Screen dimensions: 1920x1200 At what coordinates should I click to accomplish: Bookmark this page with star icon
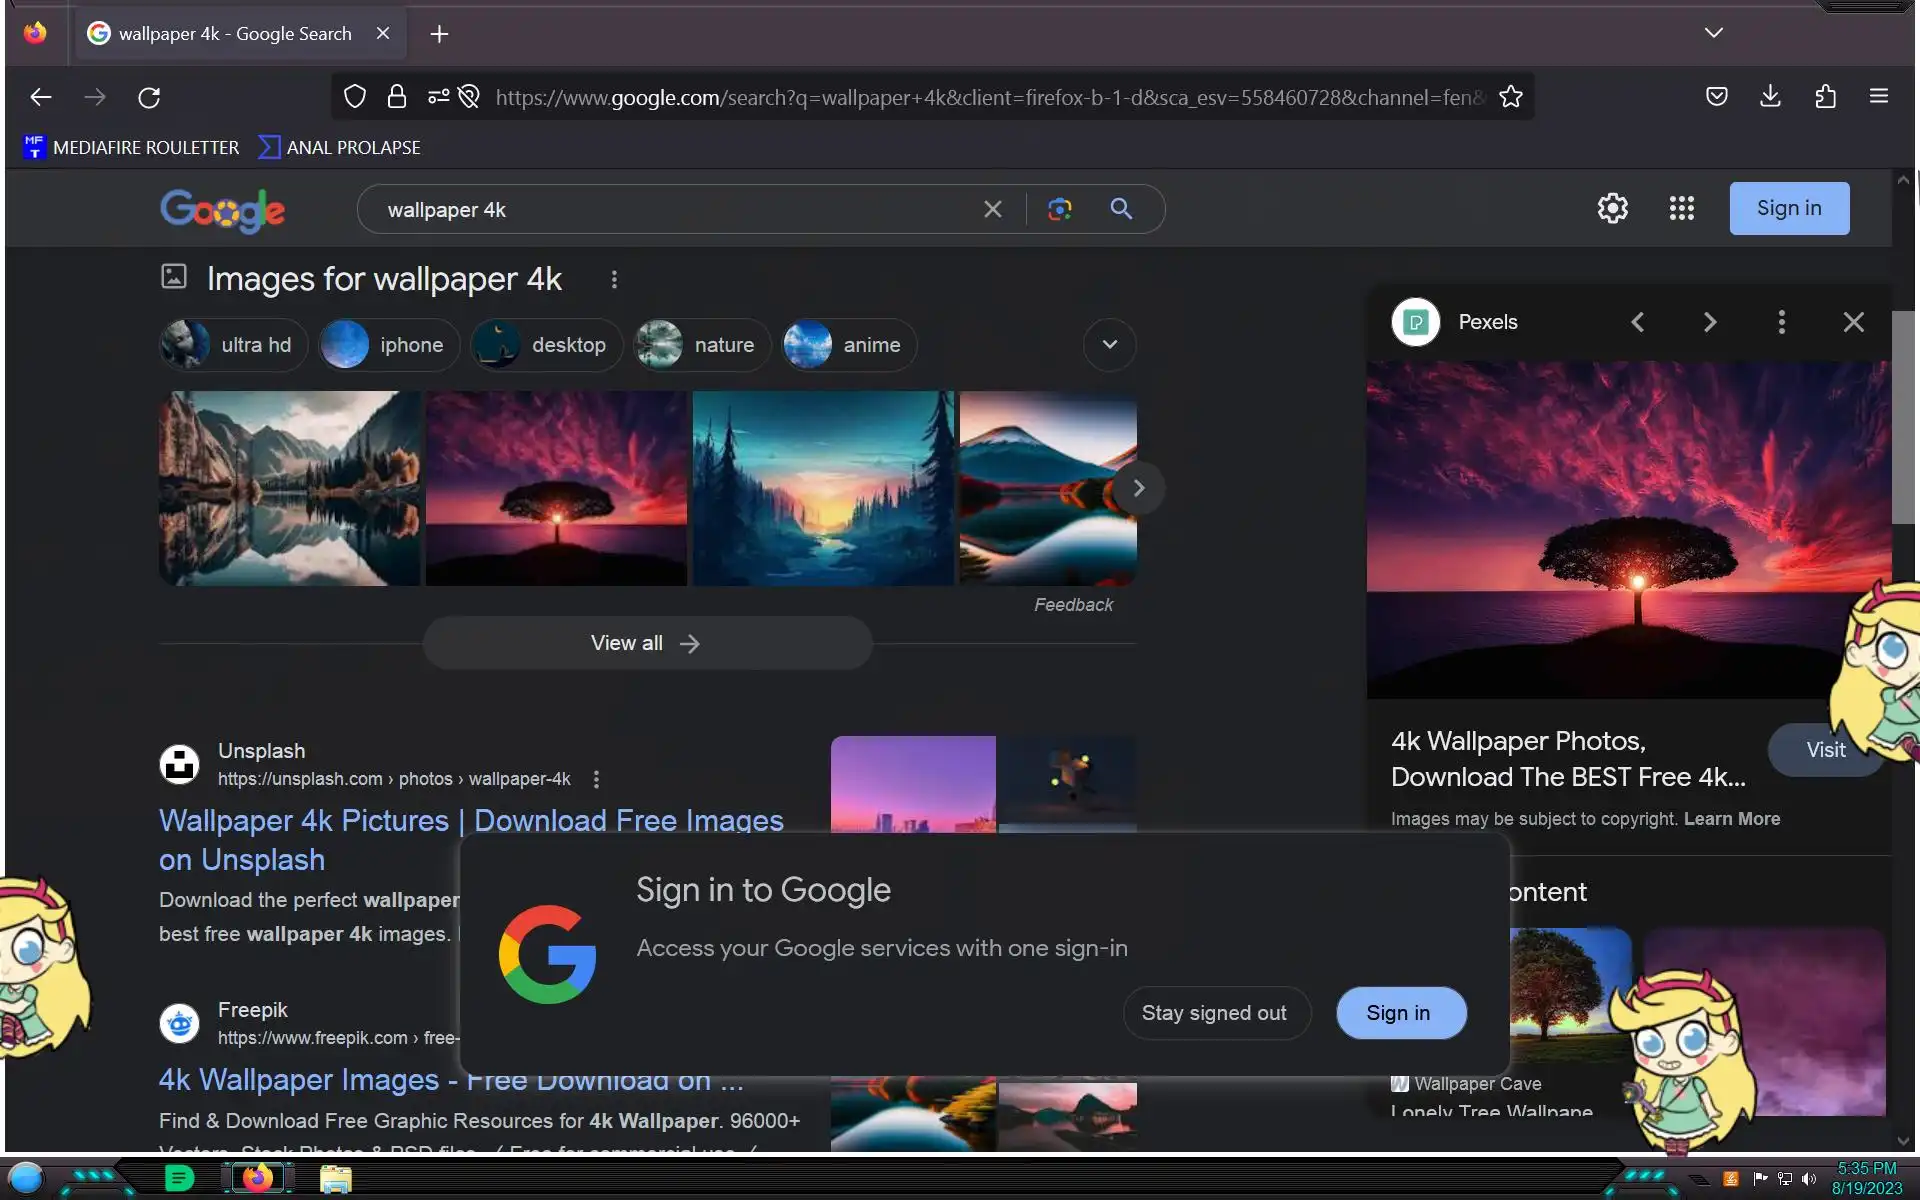point(1510,97)
